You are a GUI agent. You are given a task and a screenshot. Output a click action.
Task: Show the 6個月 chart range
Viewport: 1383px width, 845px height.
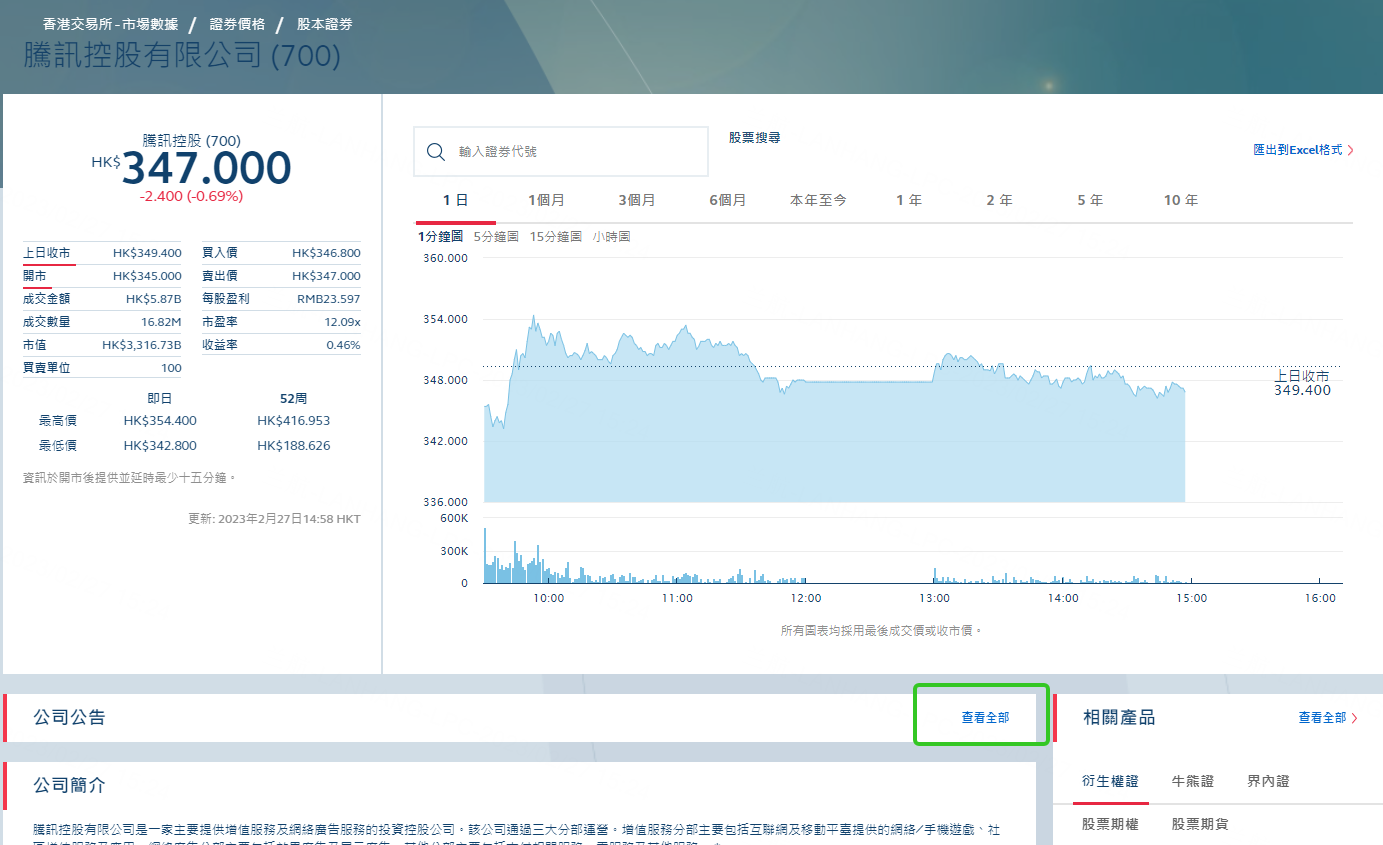tap(728, 200)
